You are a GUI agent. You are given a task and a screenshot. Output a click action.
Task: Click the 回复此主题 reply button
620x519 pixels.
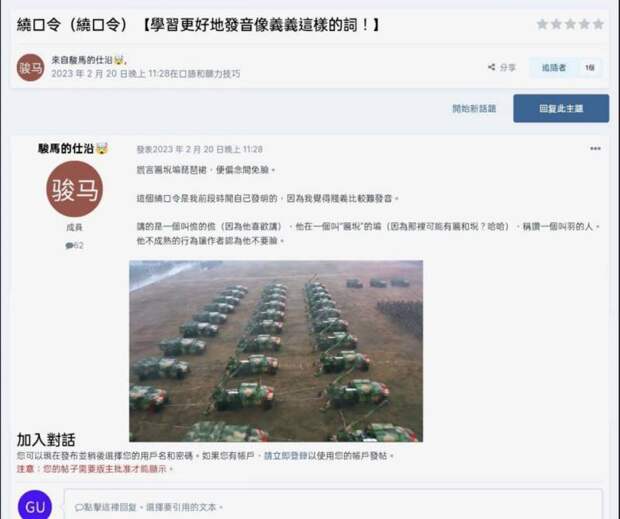pyautogui.click(x=561, y=108)
